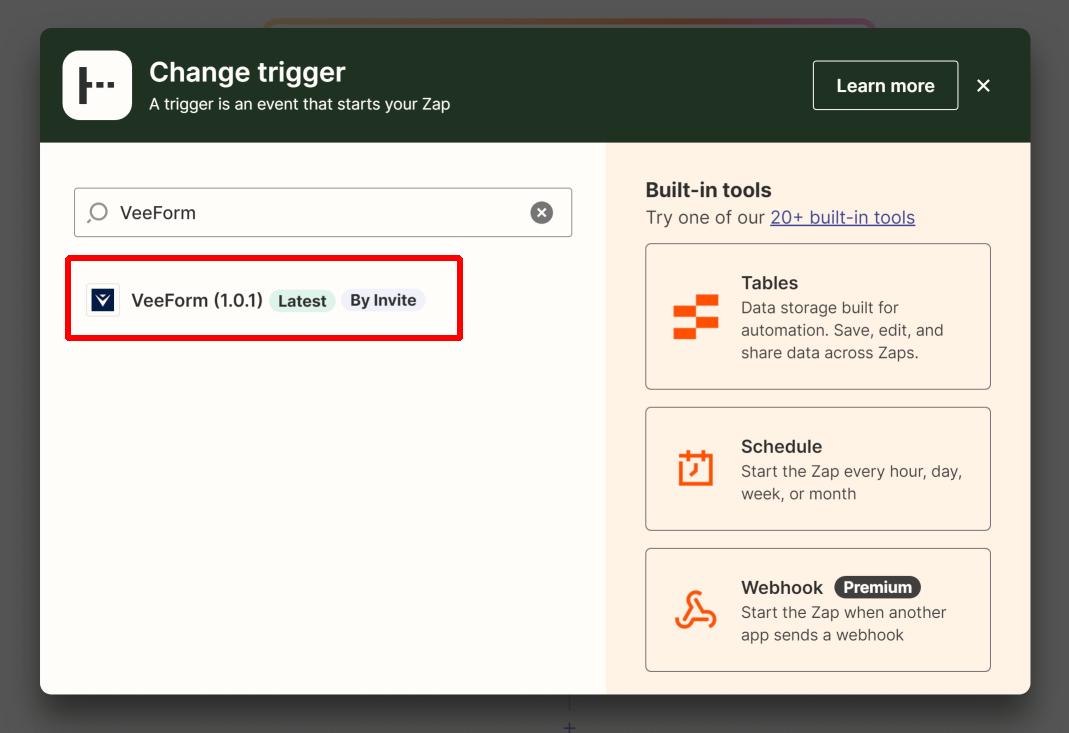This screenshot has height=733, width=1069.
Task: Click the Premium badge on Webhook
Action: tap(877, 587)
